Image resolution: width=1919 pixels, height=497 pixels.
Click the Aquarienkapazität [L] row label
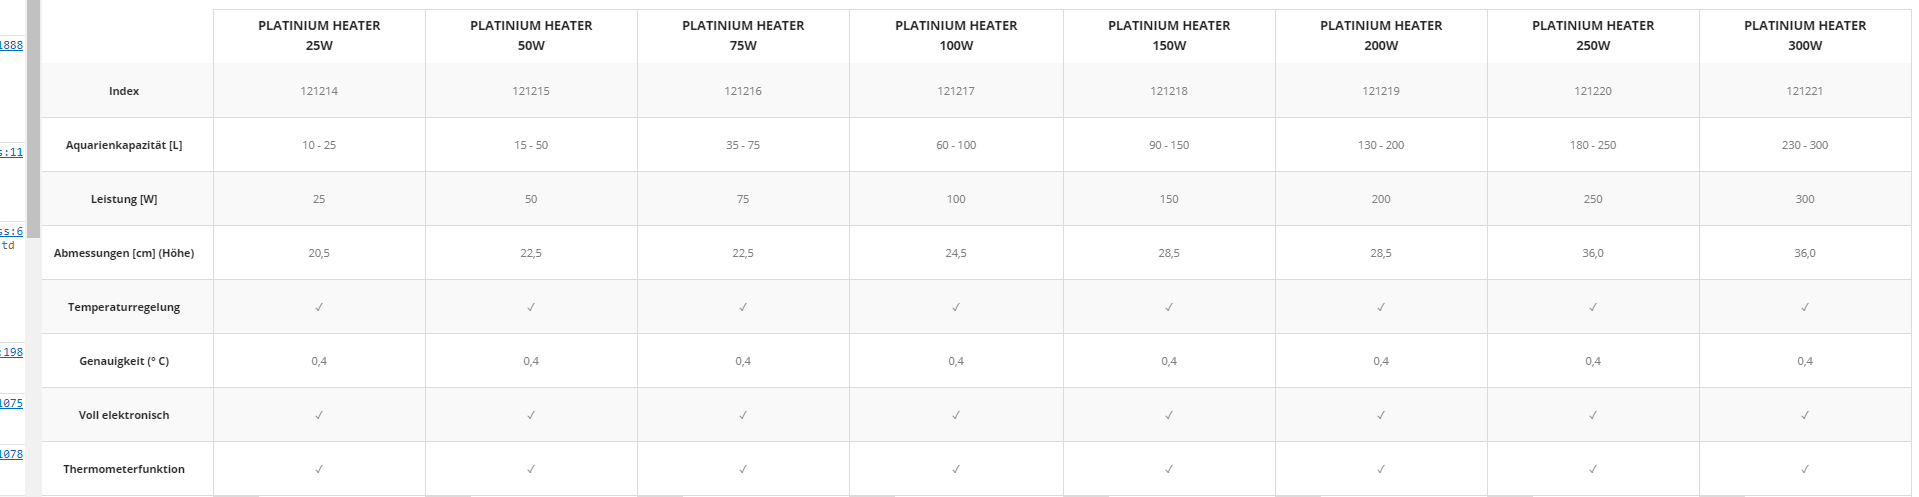coord(124,145)
